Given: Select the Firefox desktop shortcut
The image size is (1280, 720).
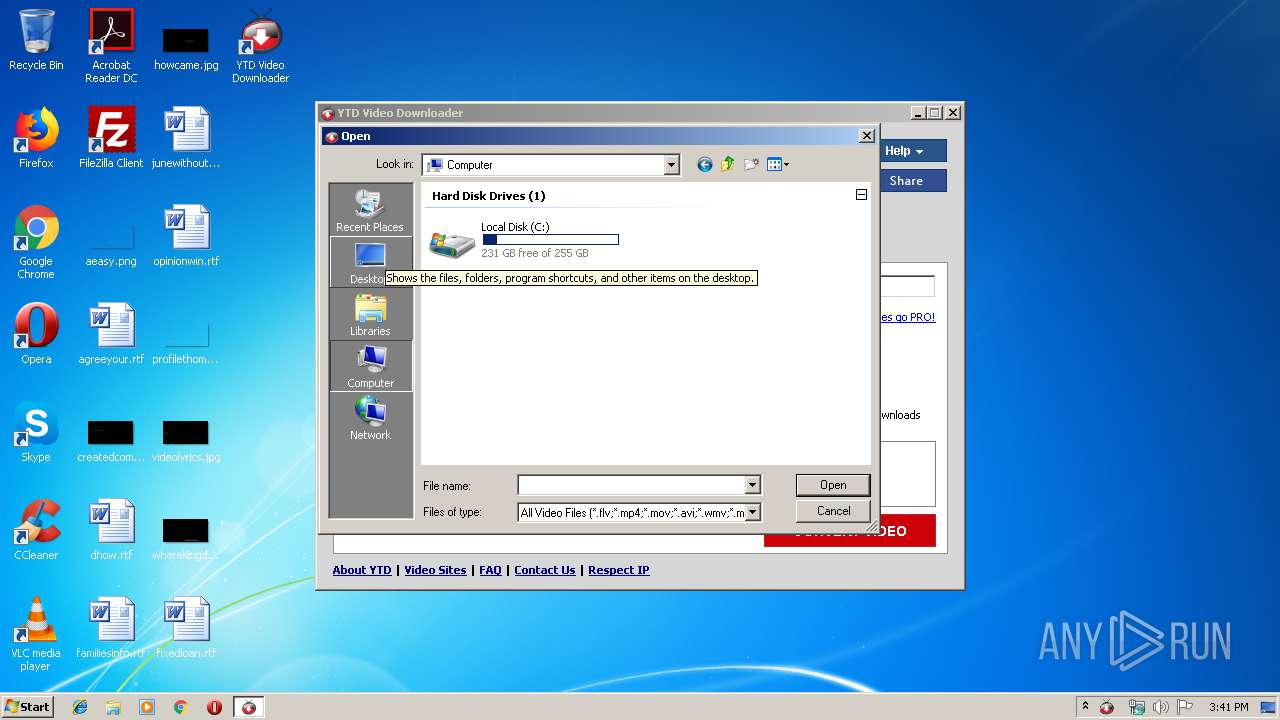Looking at the screenshot, I should [36, 138].
